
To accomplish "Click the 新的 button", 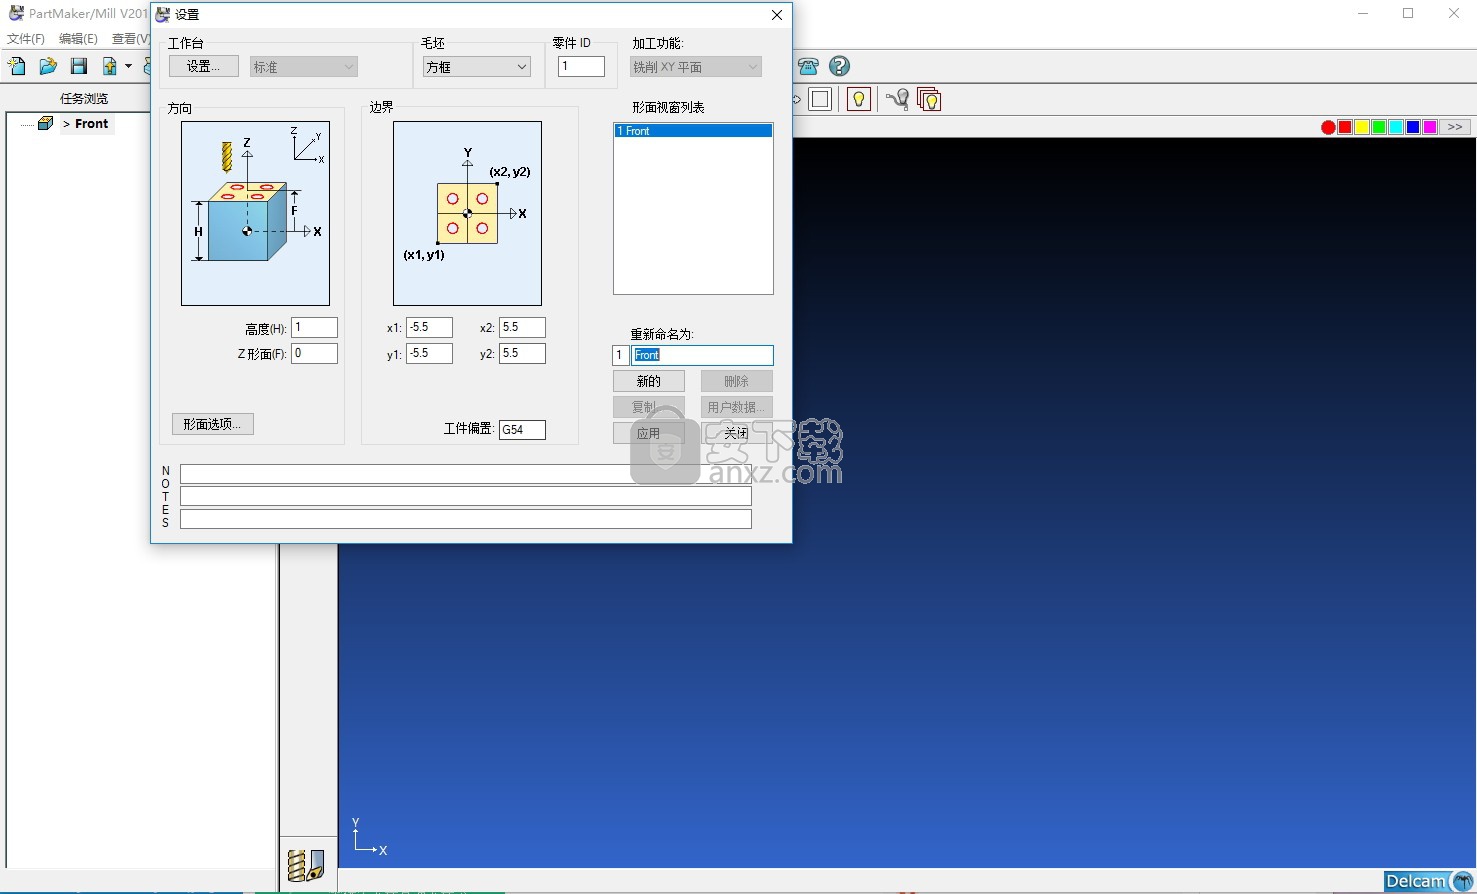I will click(649, 381).
